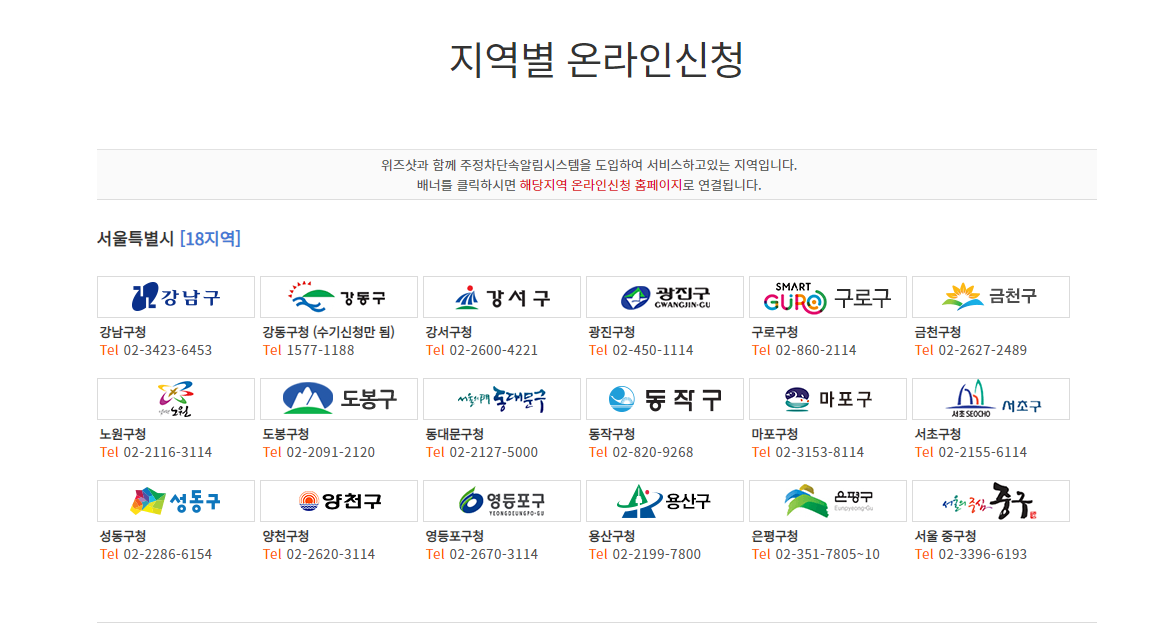Select phone number 02-351-7805~10
This screenshot has width=1164, height=629.
click(828, 554)
